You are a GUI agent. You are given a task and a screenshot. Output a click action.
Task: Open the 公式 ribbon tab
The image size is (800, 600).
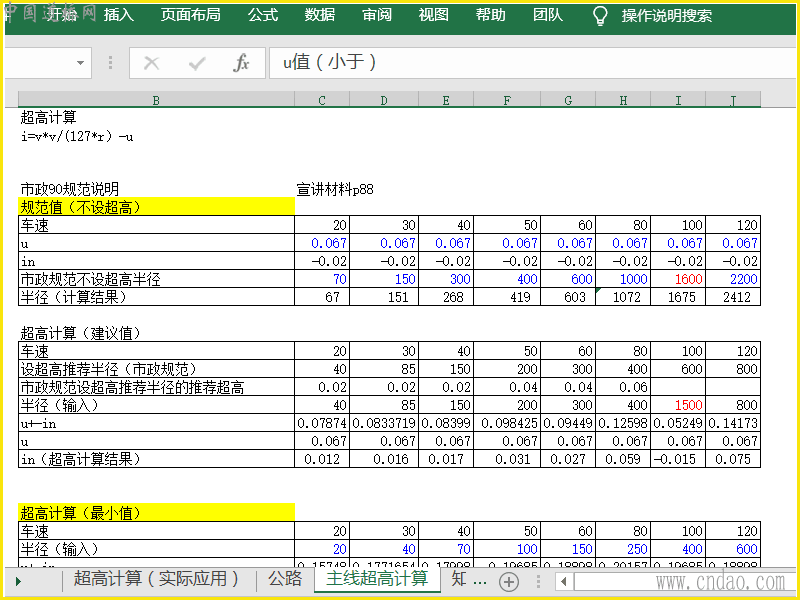263,14
